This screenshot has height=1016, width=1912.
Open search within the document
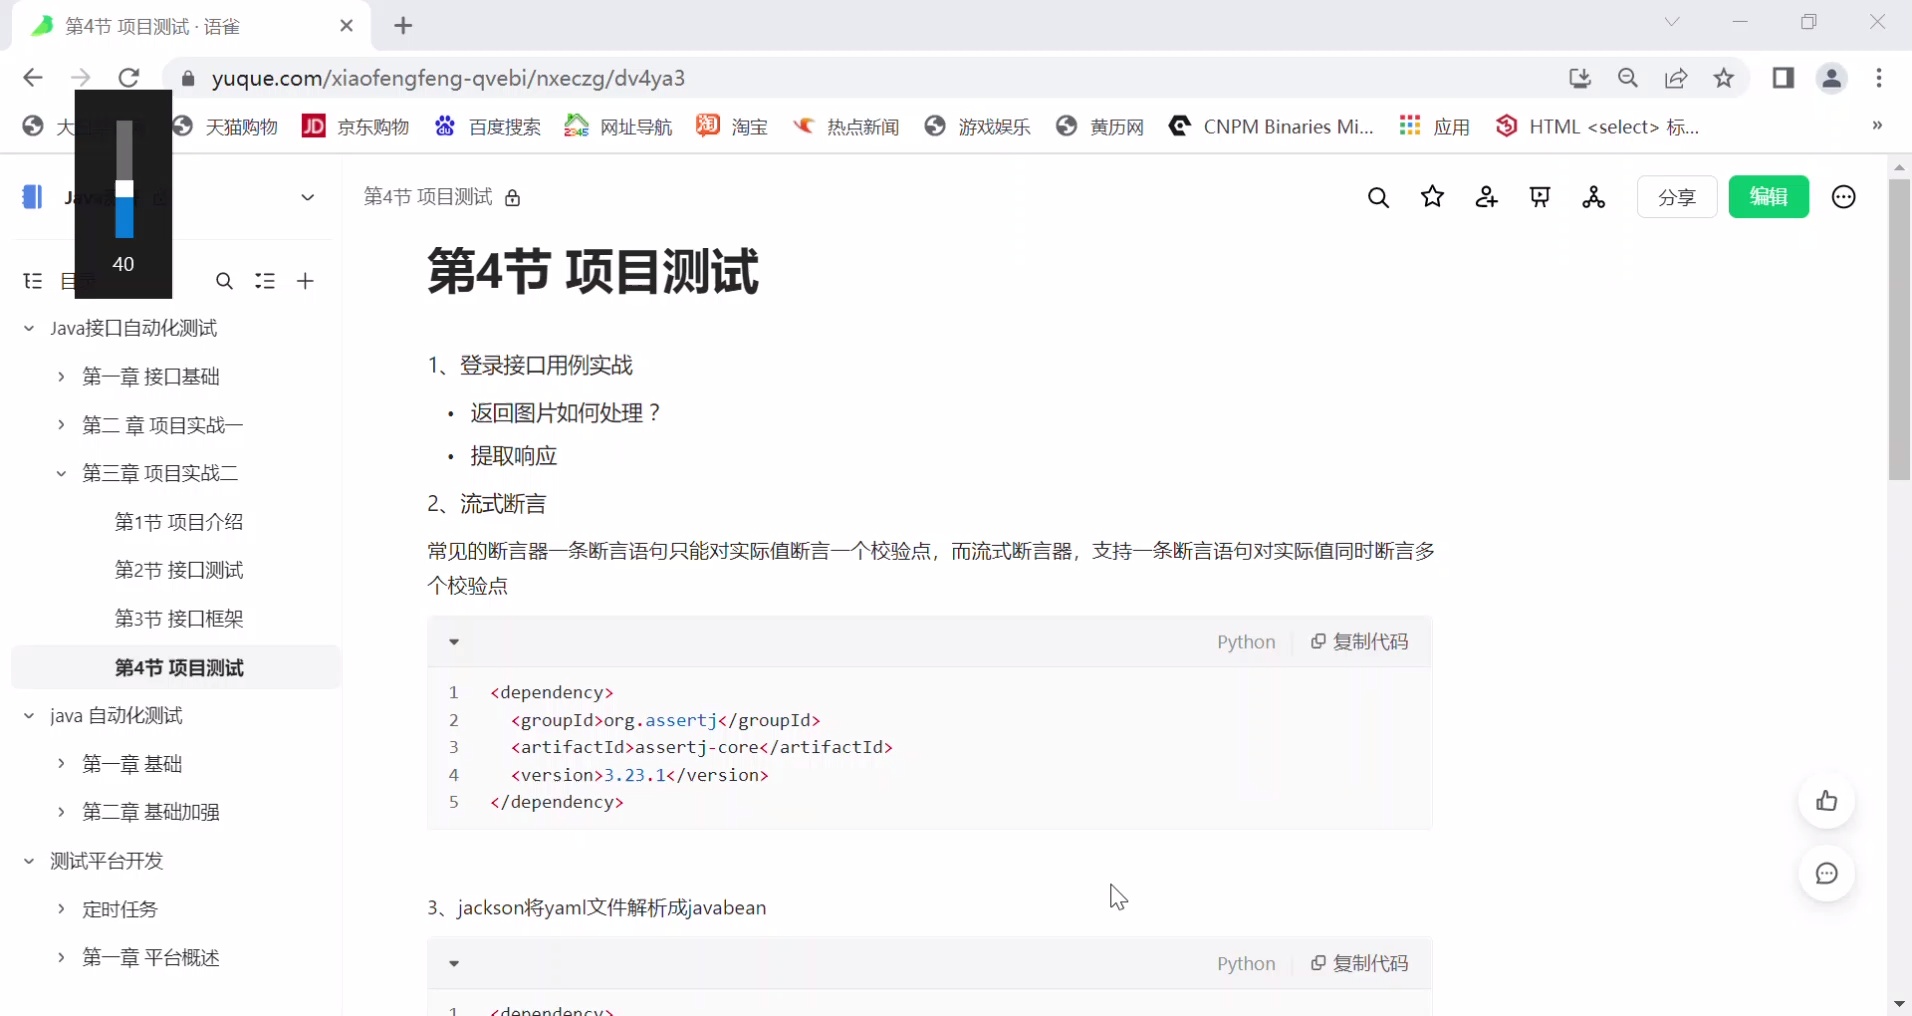[x=1378, y=197]
